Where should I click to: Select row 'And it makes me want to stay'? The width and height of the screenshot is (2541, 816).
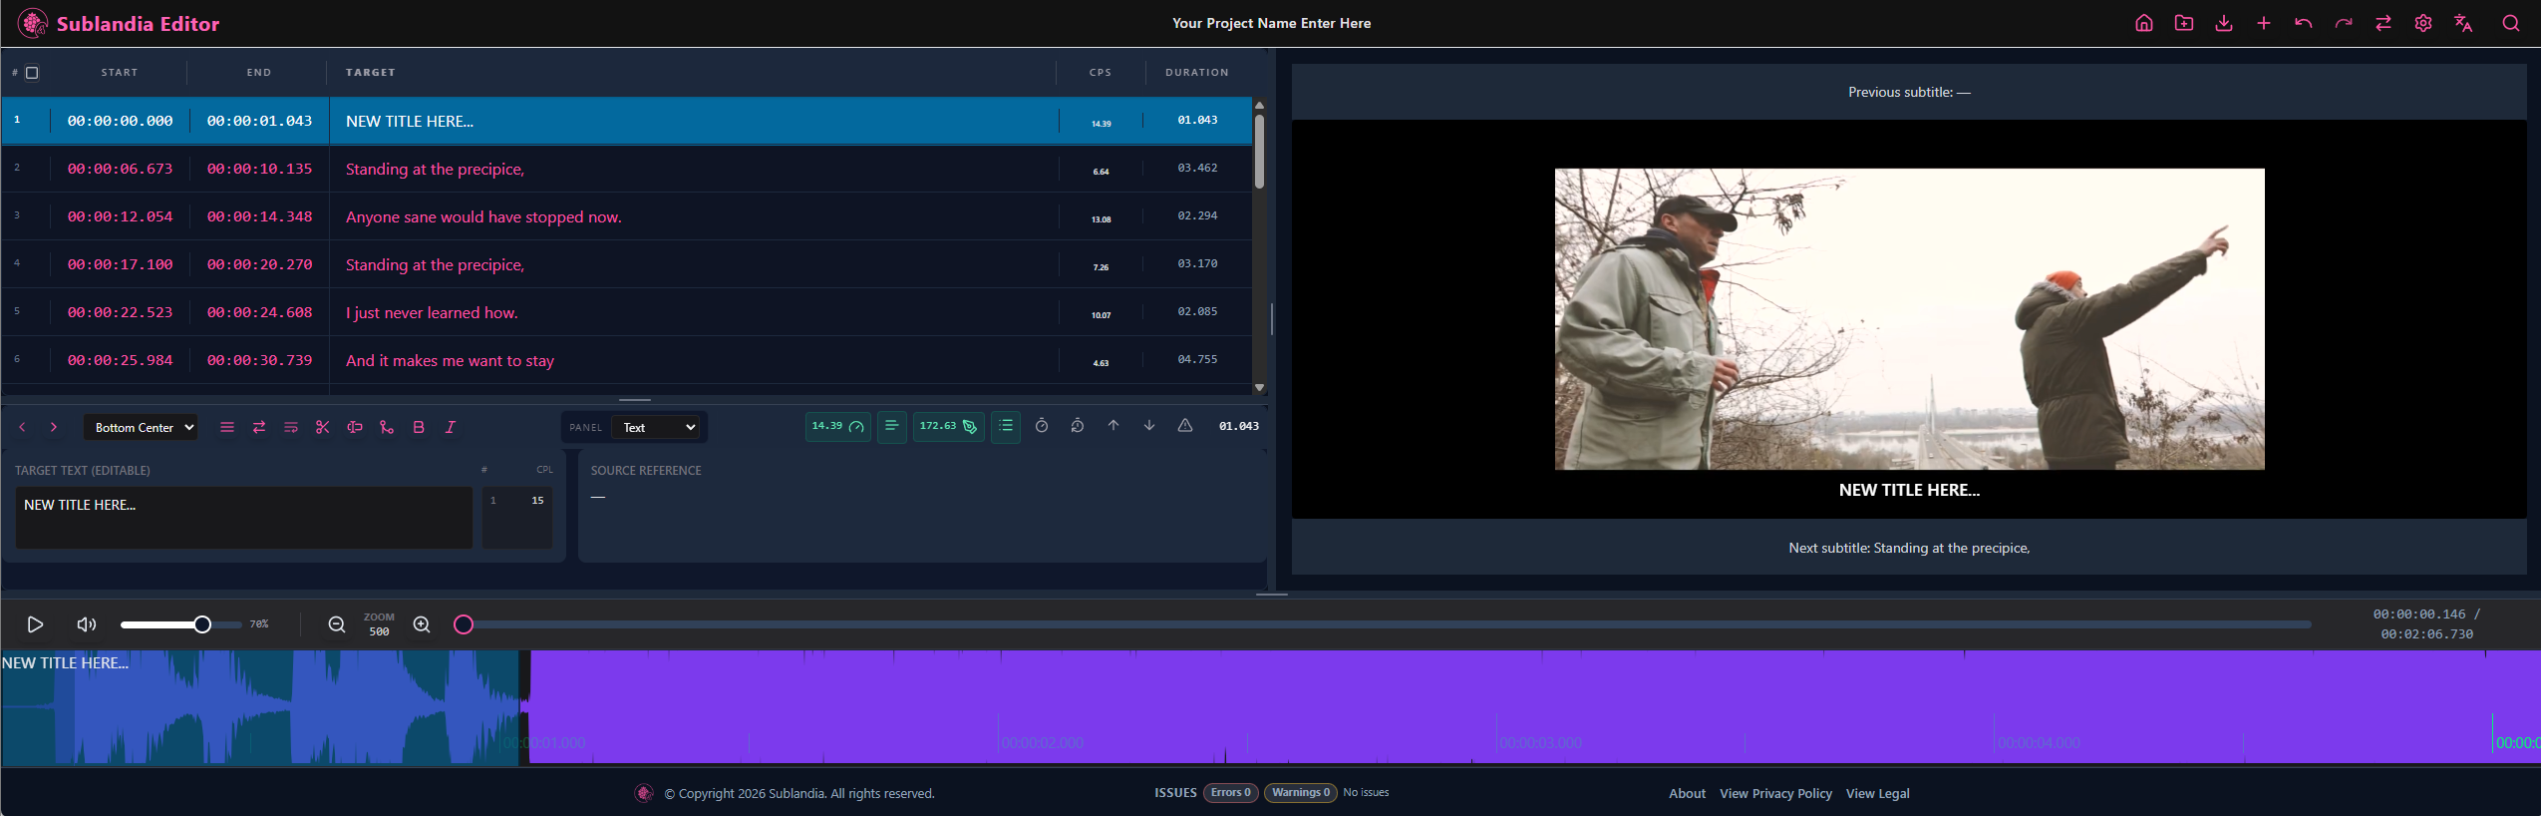point(626,360)
